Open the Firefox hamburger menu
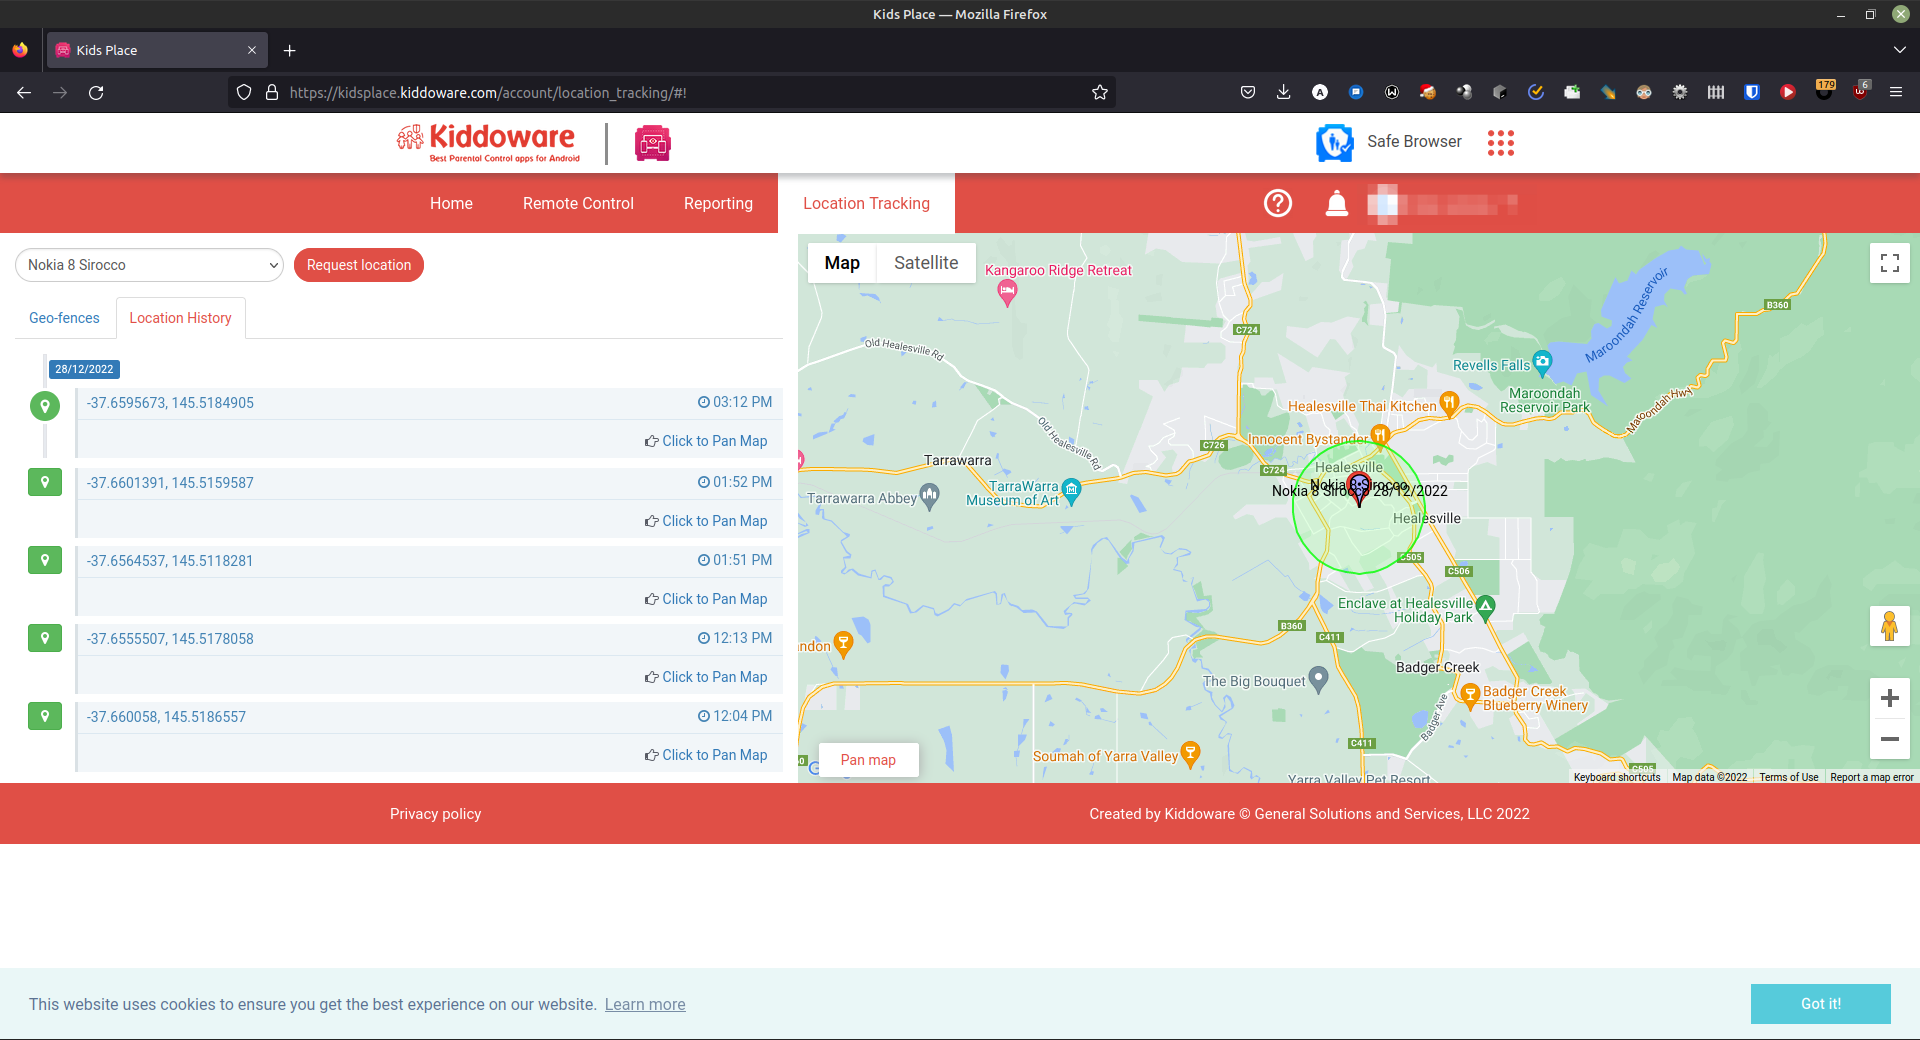This screenshot has height=1040, width=1920. point(1896,92)
